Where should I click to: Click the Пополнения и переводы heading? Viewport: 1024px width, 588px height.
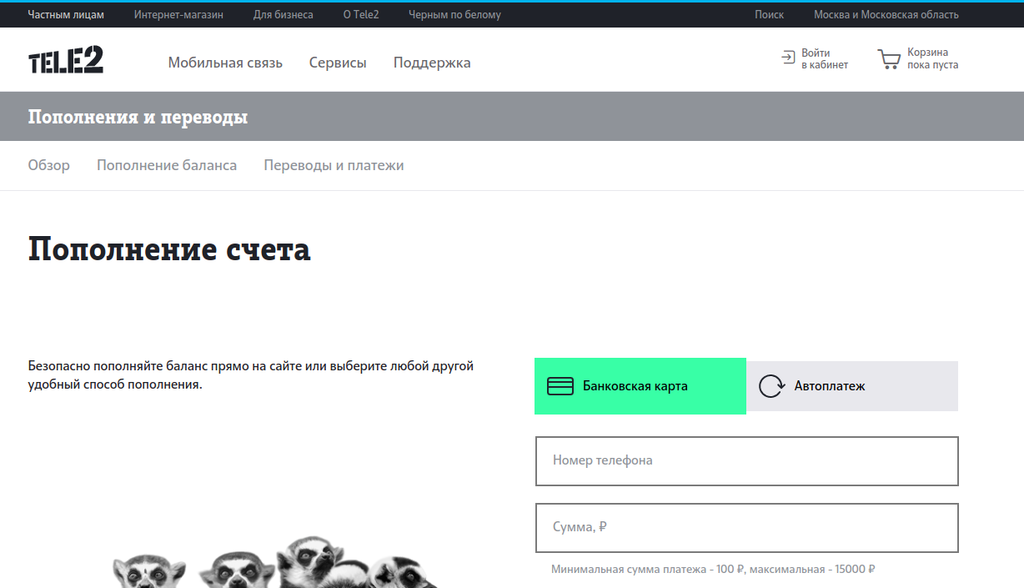(x=138, y=117)
